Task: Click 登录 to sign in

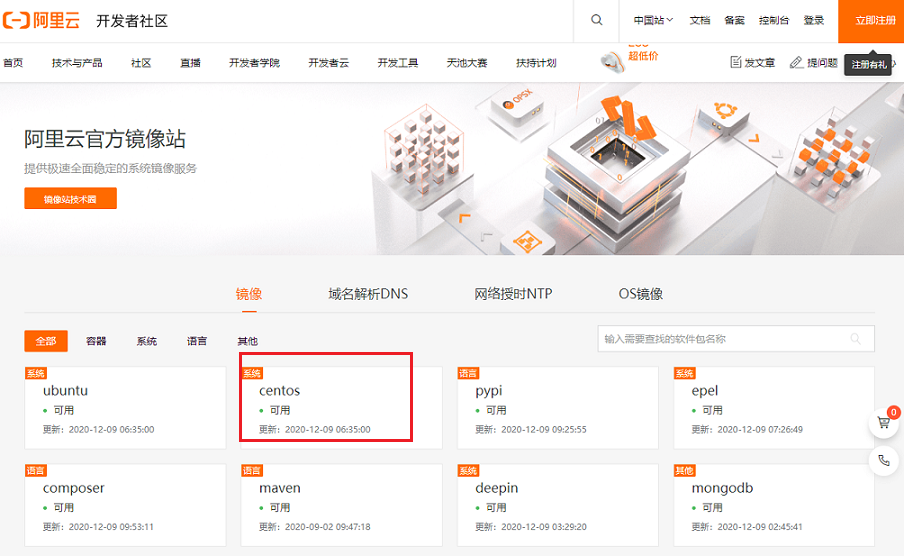Action: 813,20
